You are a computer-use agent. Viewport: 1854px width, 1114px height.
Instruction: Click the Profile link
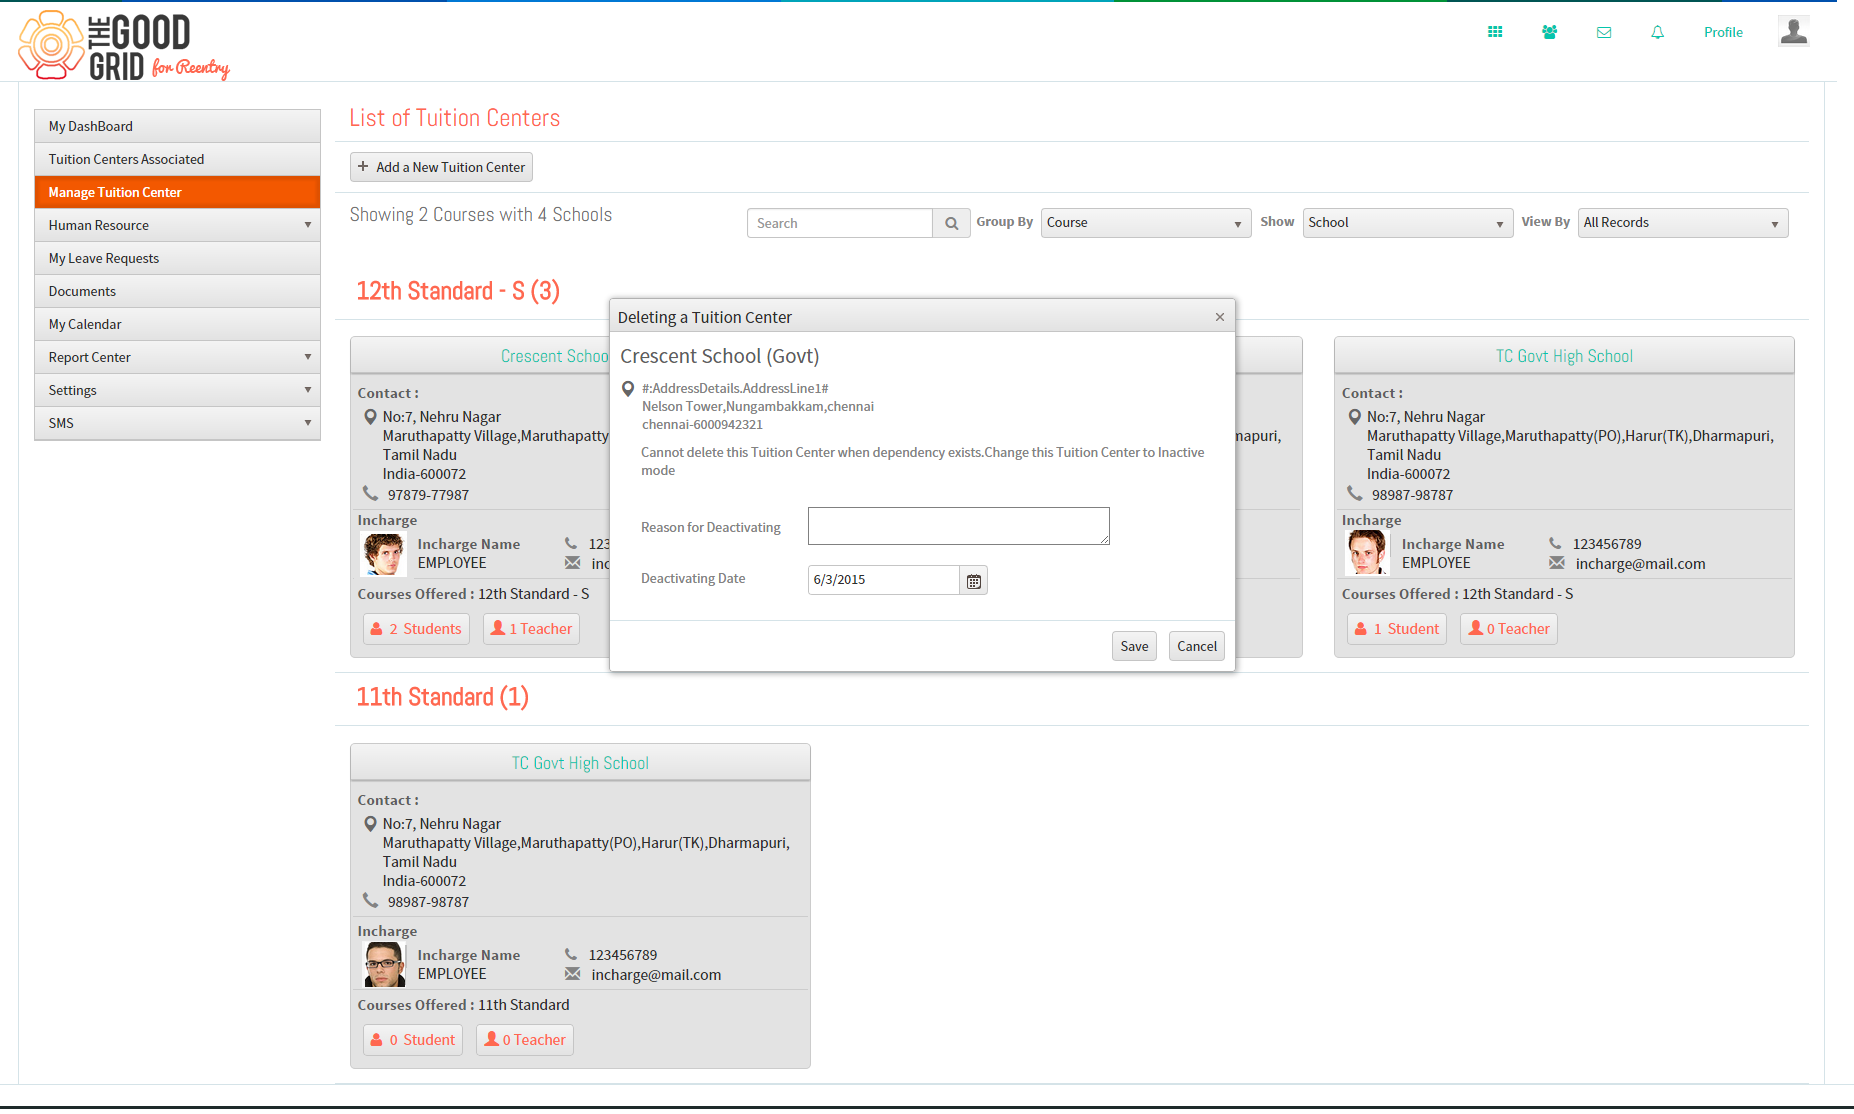coord(1723,32)
